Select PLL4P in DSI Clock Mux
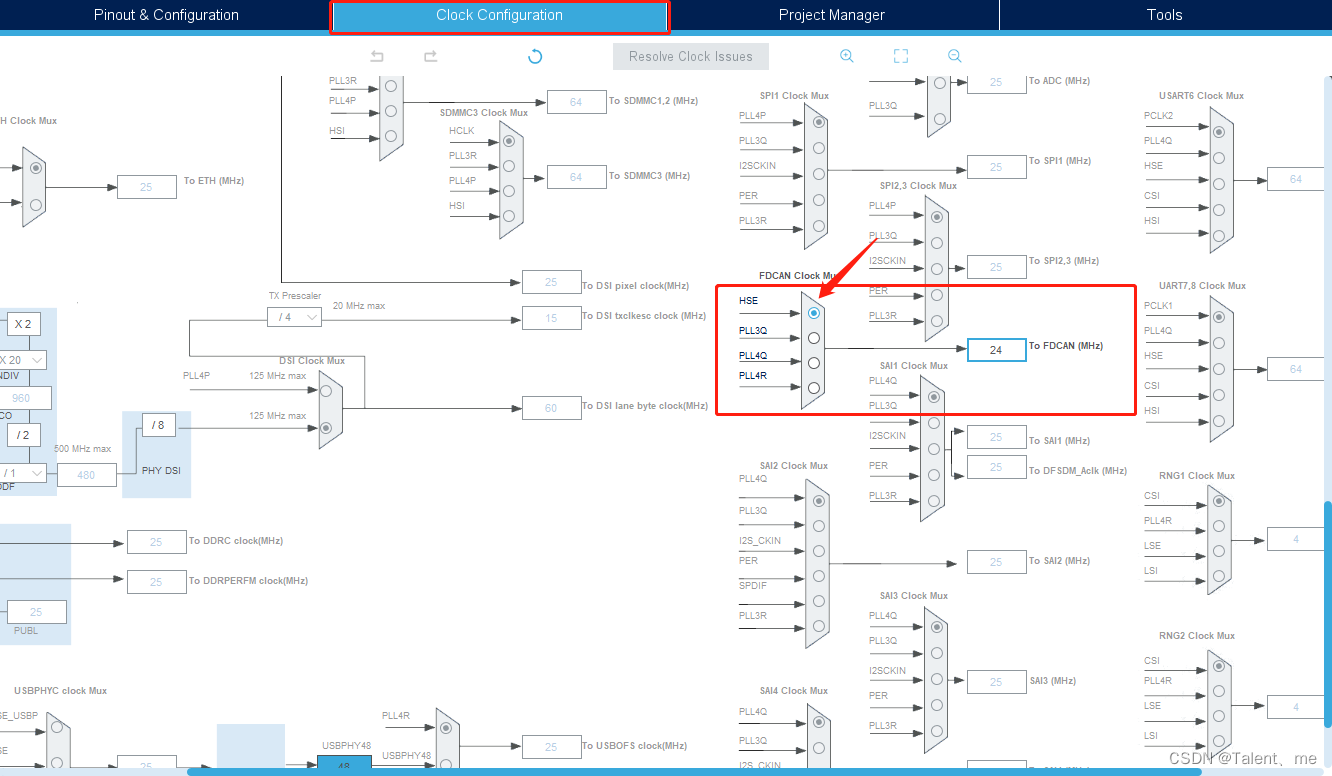 (326, 390)
